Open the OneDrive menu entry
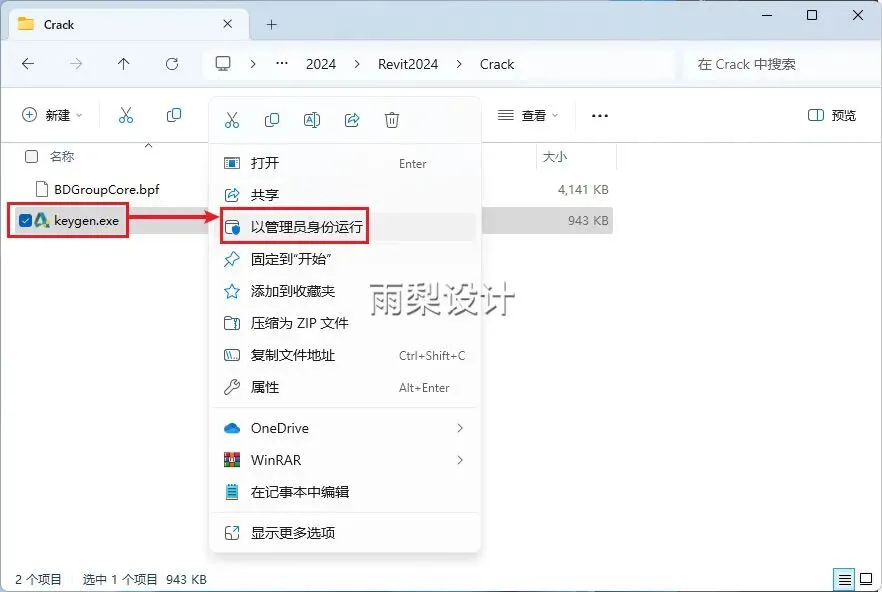The height and width of the screenshot is (592, 882). [344, 428]
